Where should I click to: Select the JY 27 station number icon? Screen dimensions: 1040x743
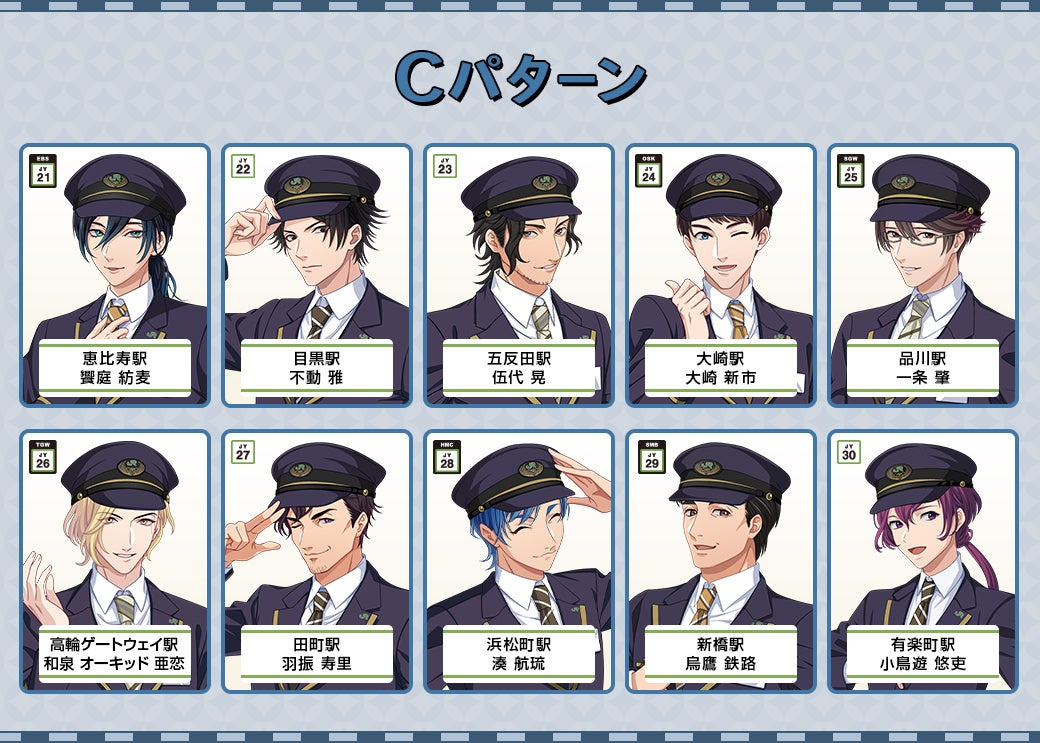coord(243,452)
